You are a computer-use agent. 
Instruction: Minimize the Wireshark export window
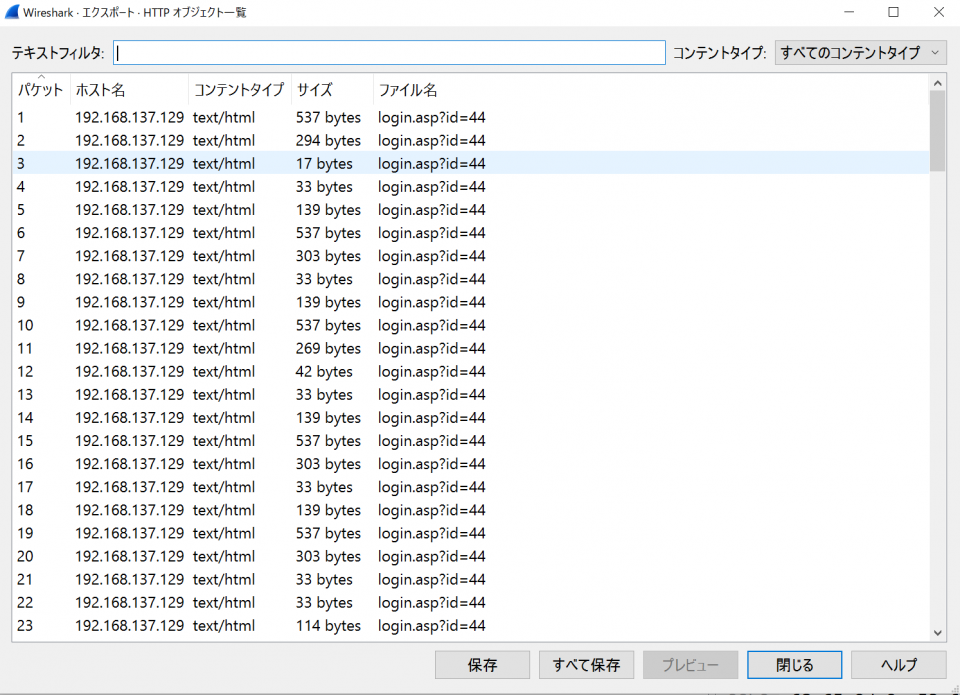[x=849, y=12]
